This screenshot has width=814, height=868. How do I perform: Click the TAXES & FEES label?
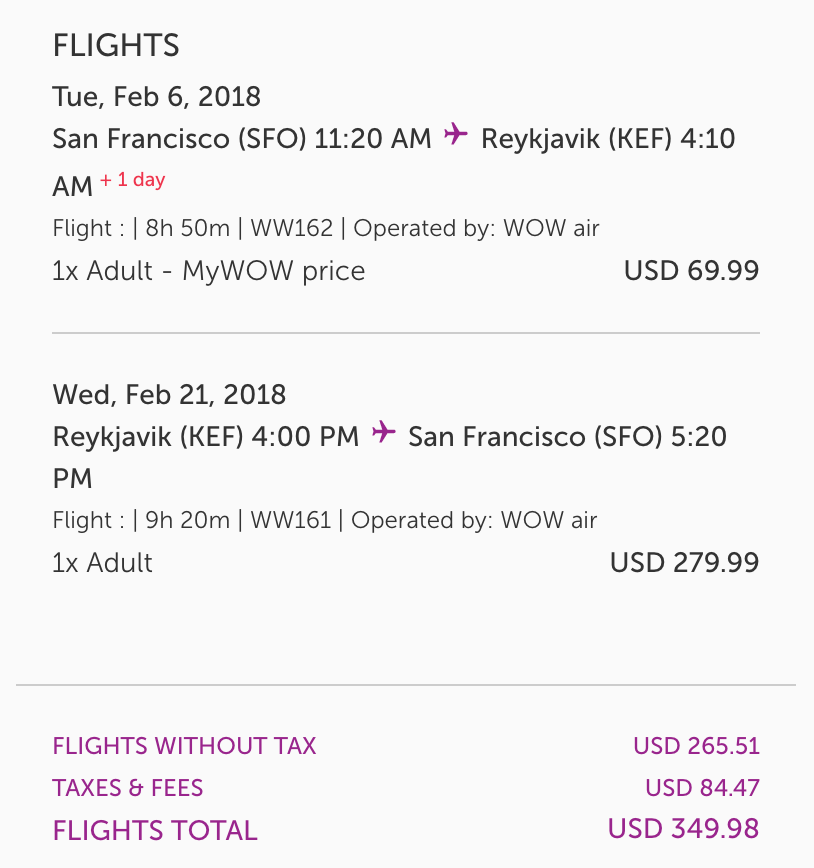(127, 787)
